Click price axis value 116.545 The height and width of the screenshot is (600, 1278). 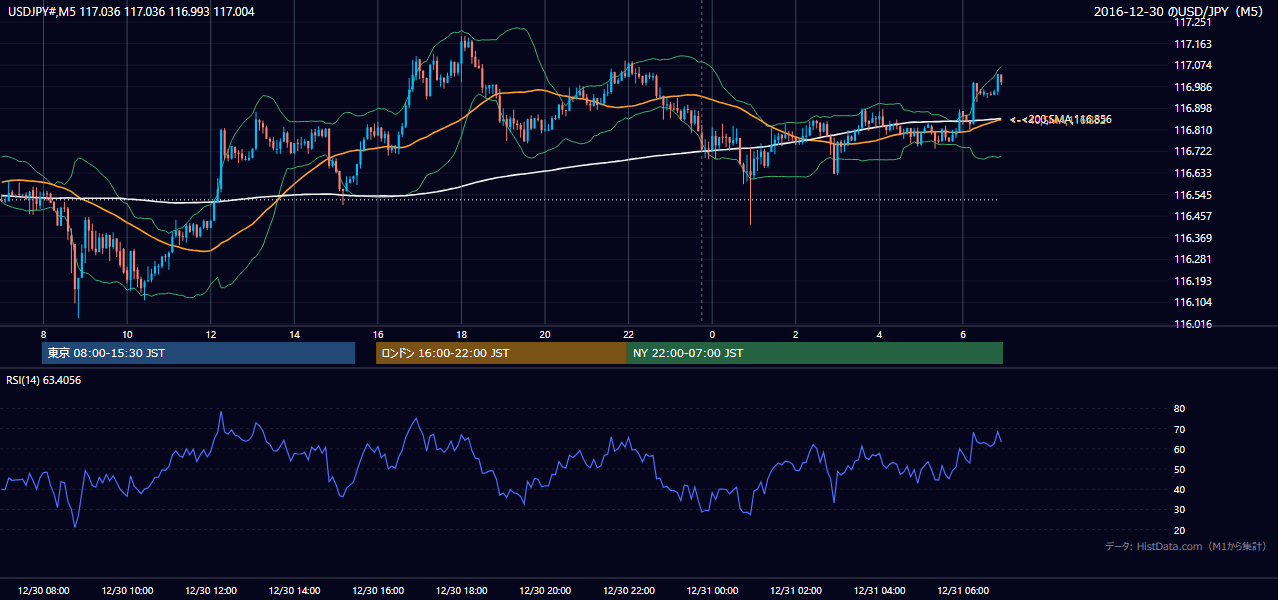click(x=1193, y=195)
